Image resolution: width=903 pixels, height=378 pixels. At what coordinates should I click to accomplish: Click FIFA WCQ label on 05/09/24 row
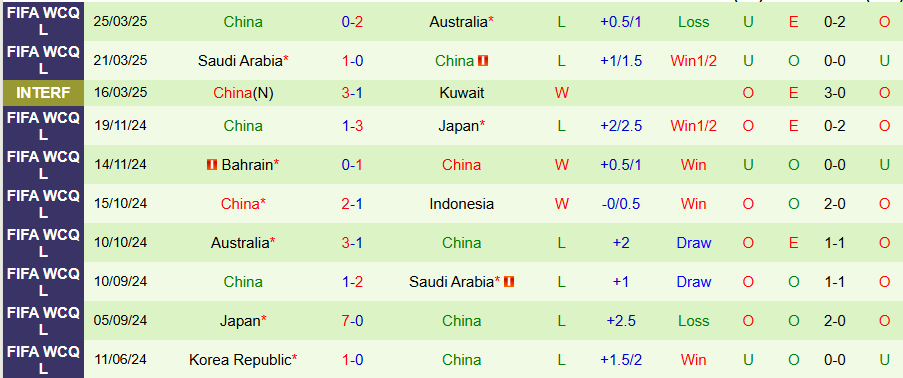[x=43, y=320]
